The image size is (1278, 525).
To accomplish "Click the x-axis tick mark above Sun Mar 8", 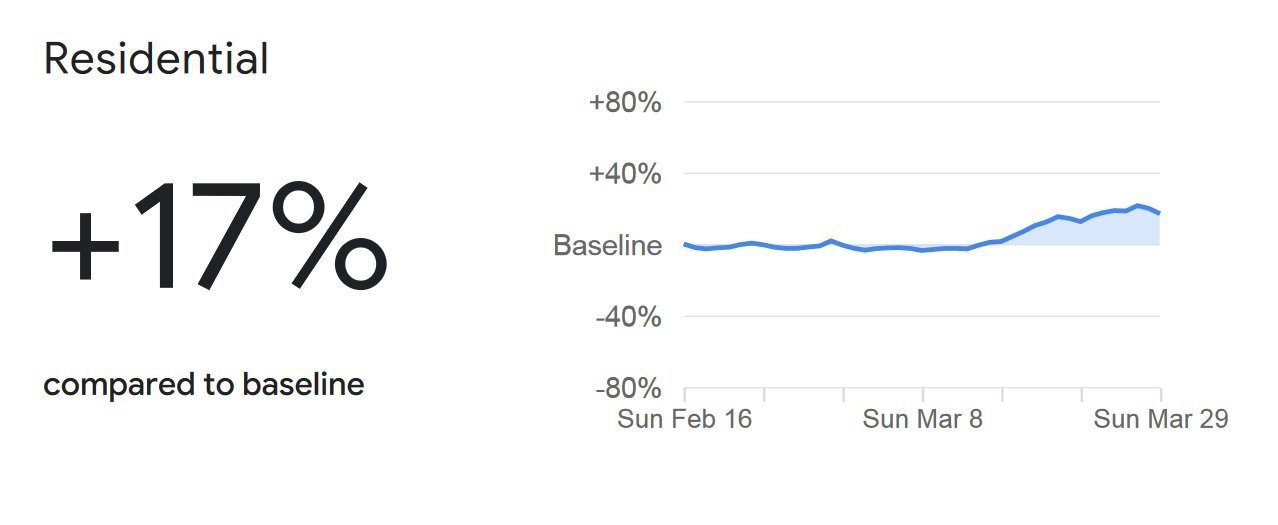I will (x=923, y=393).
